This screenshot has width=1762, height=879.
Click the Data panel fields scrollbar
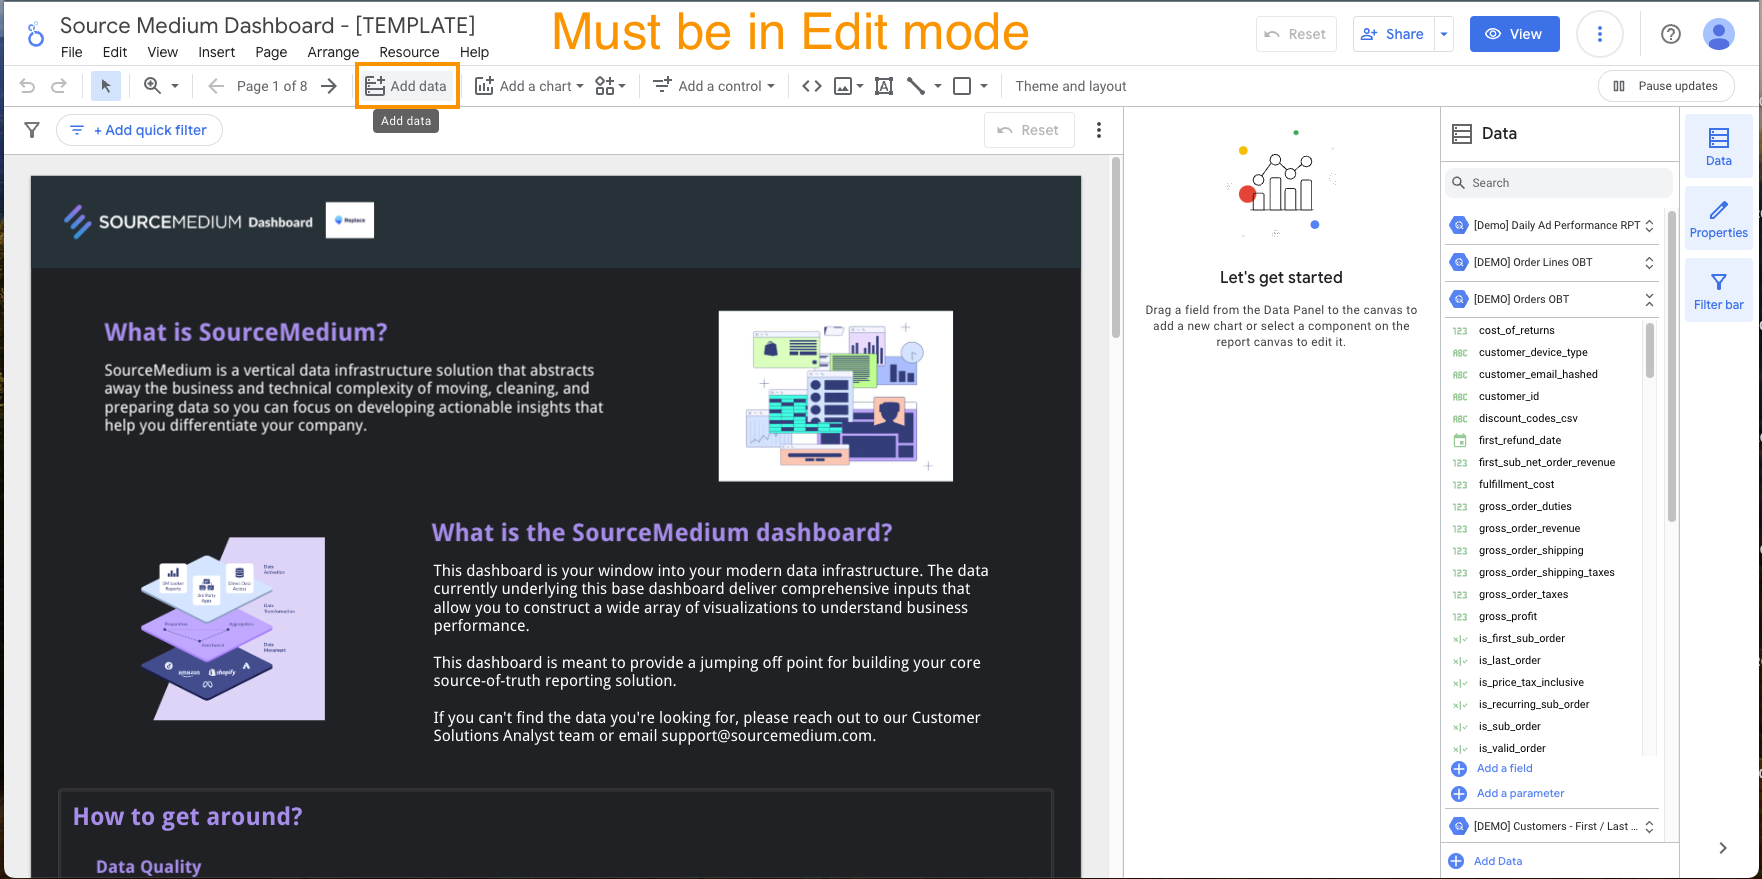pyautogui.click(x=1650, y=350)
